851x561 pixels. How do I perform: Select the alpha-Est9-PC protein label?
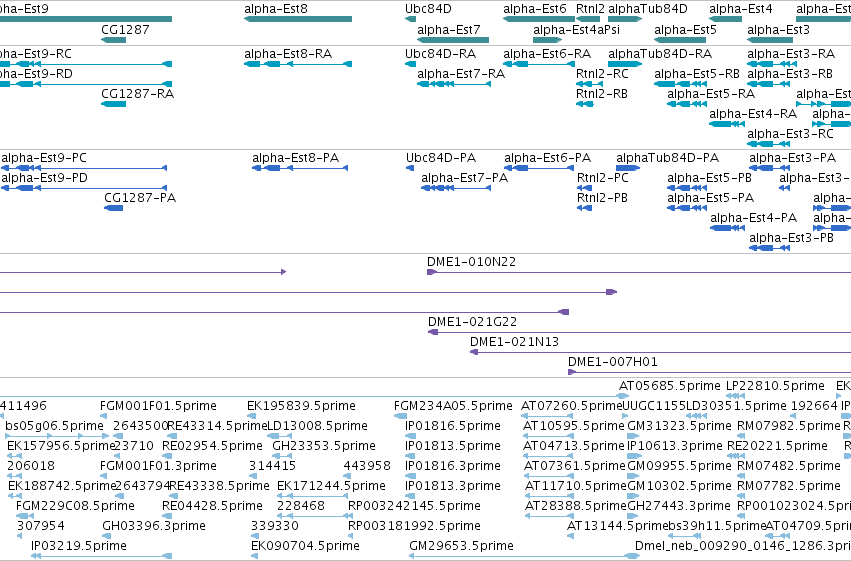coord(44,157)
